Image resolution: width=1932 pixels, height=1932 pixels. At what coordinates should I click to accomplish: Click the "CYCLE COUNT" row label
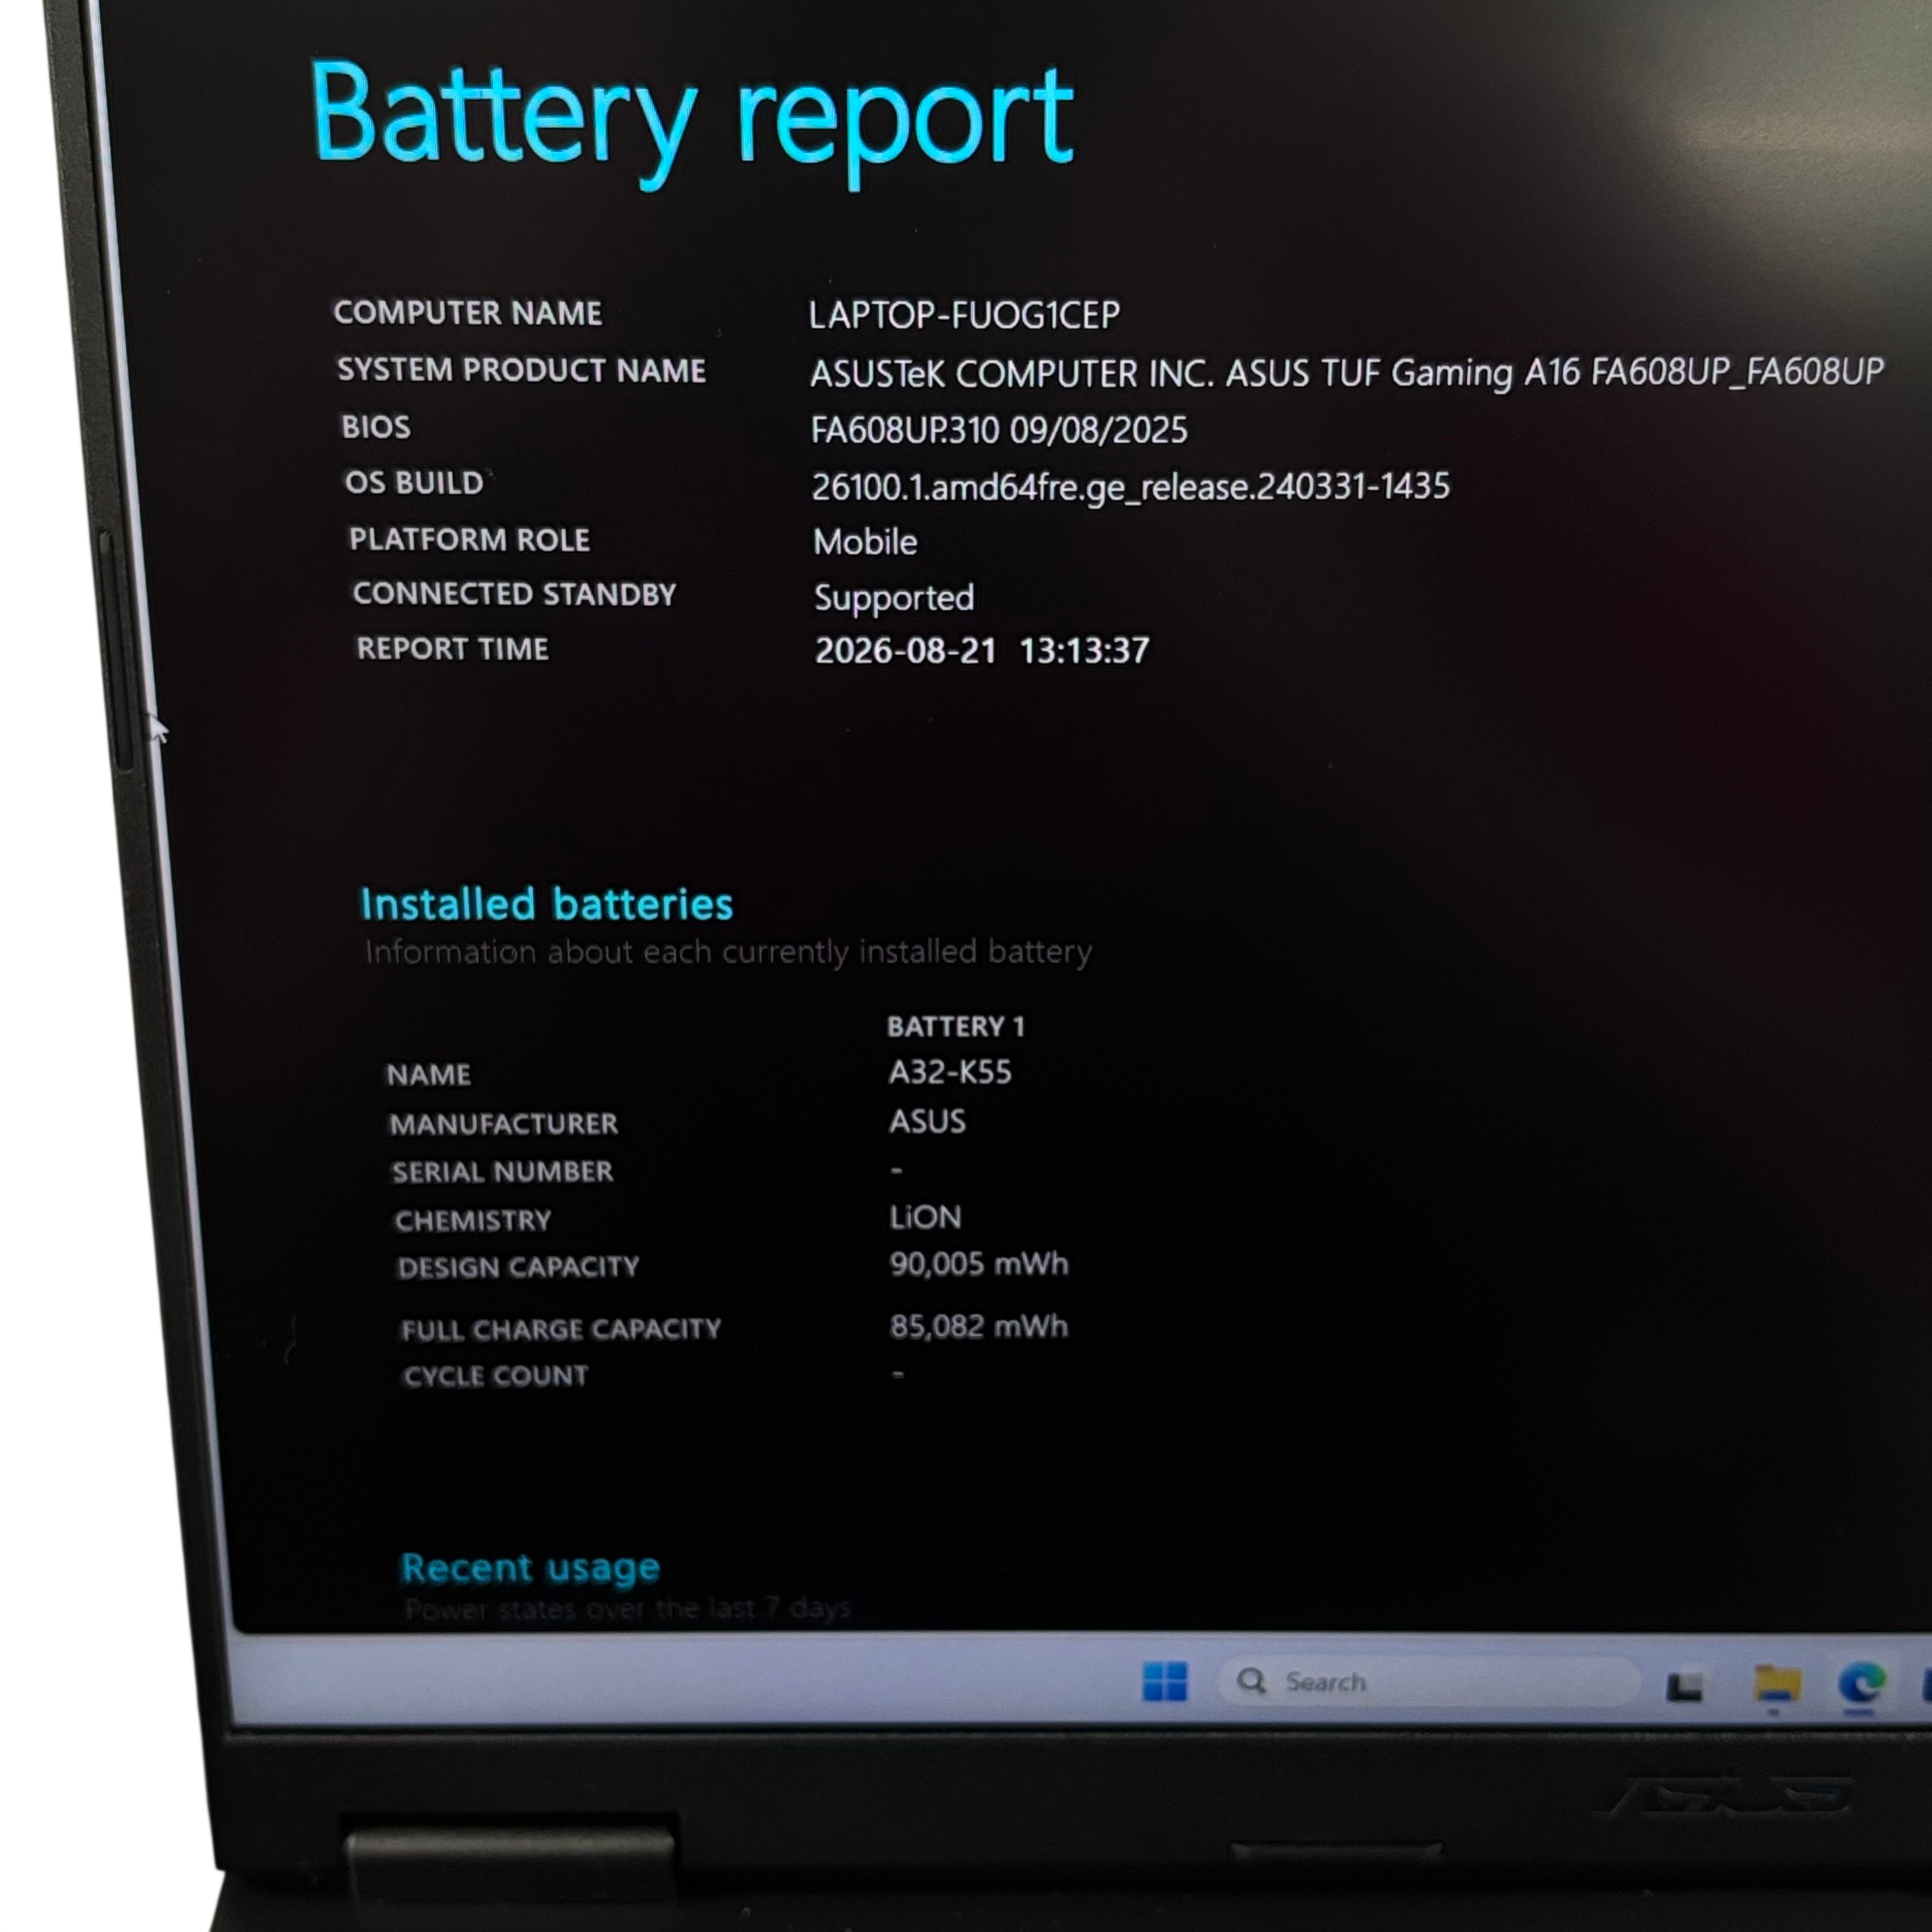pos(496,1376)
